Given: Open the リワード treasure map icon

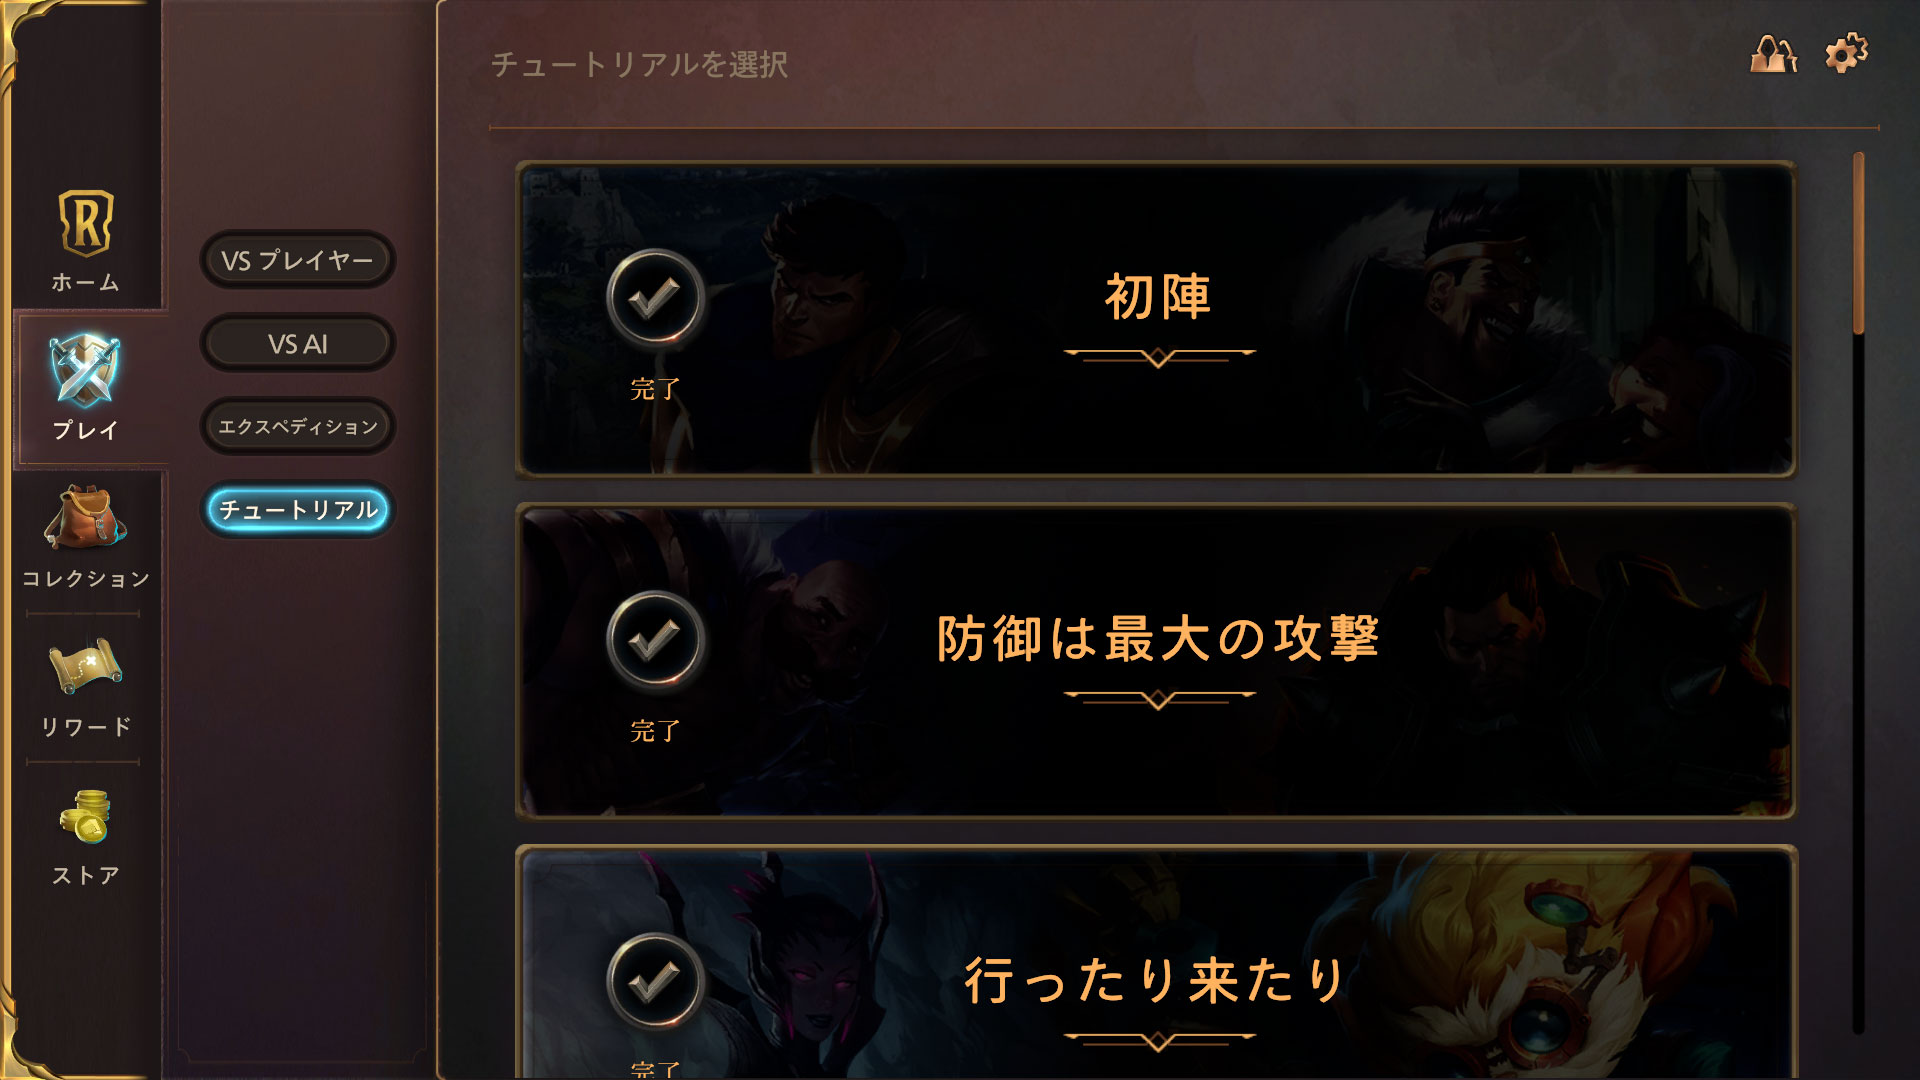Looking at the screenshot, I should coord(85,666).
